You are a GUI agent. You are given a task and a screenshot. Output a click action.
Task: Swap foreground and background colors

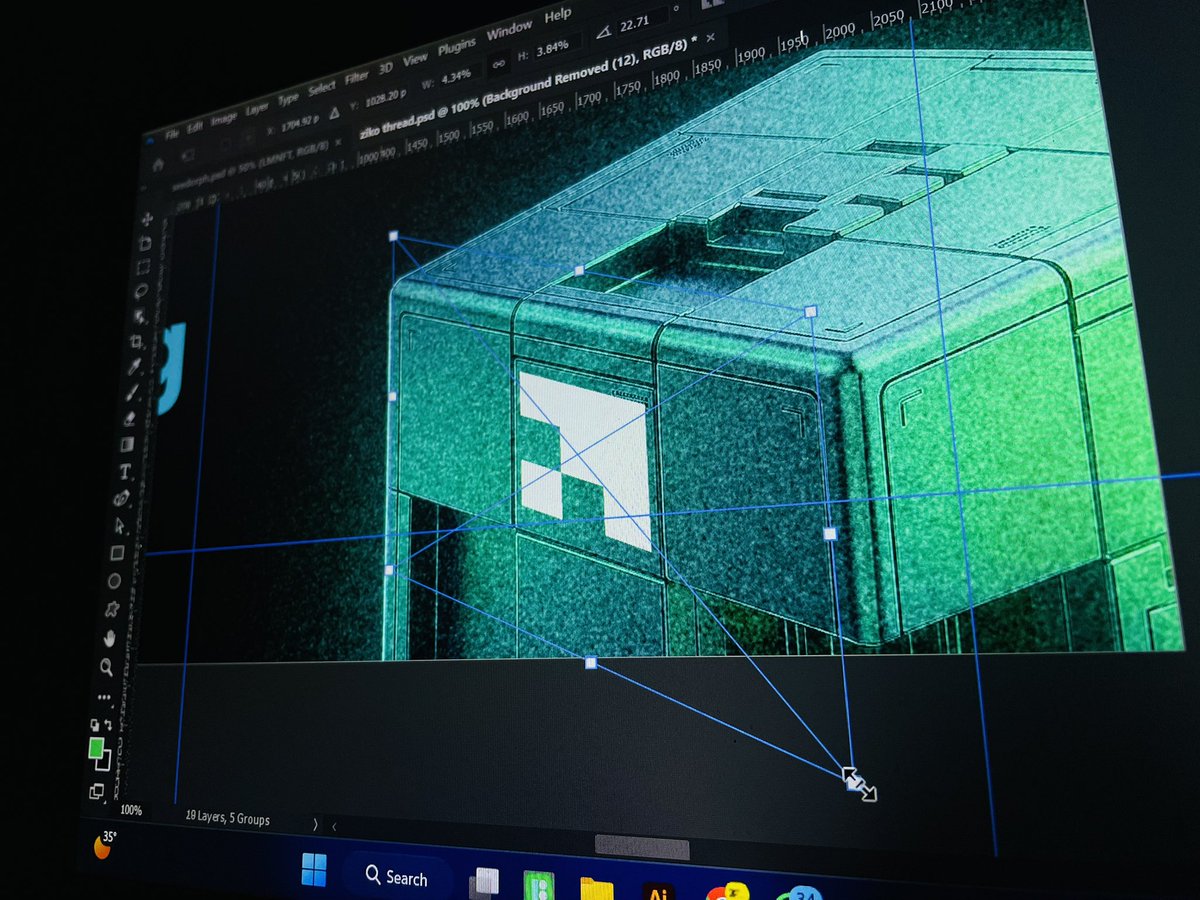[109, 725]
